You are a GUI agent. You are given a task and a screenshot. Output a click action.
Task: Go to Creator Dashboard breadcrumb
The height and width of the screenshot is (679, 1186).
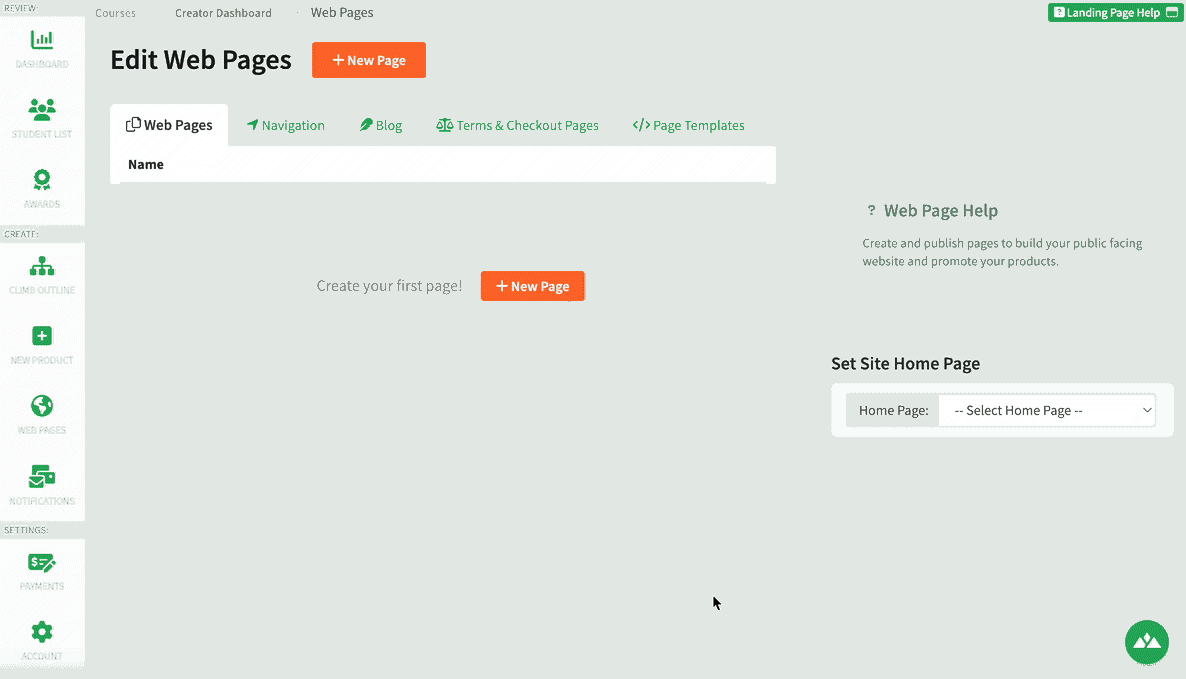point(223,13)
